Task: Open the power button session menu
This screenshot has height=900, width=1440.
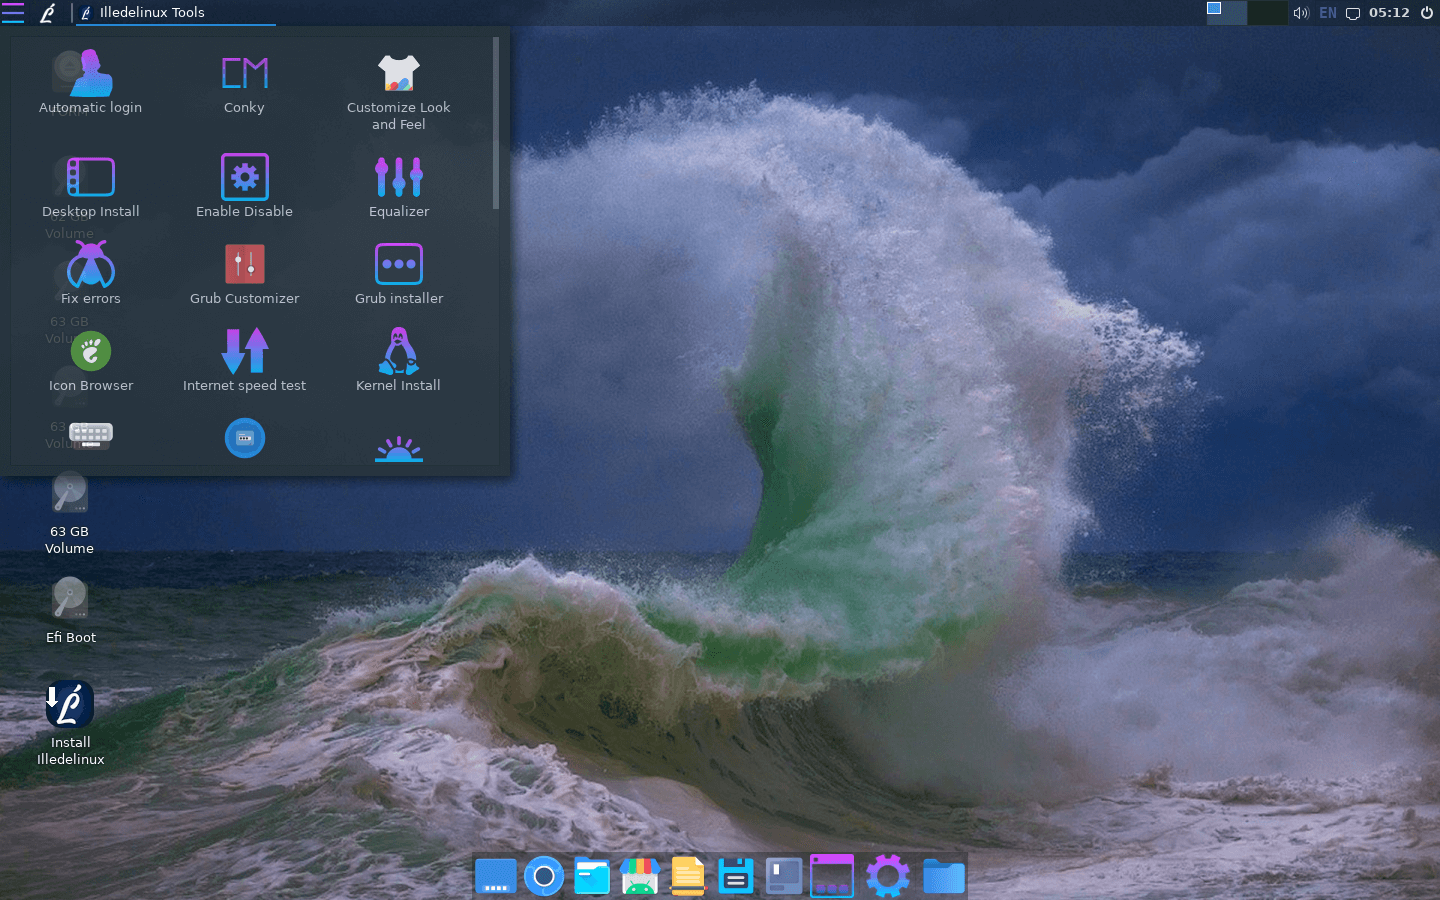Action: (x=1427, y=13)
